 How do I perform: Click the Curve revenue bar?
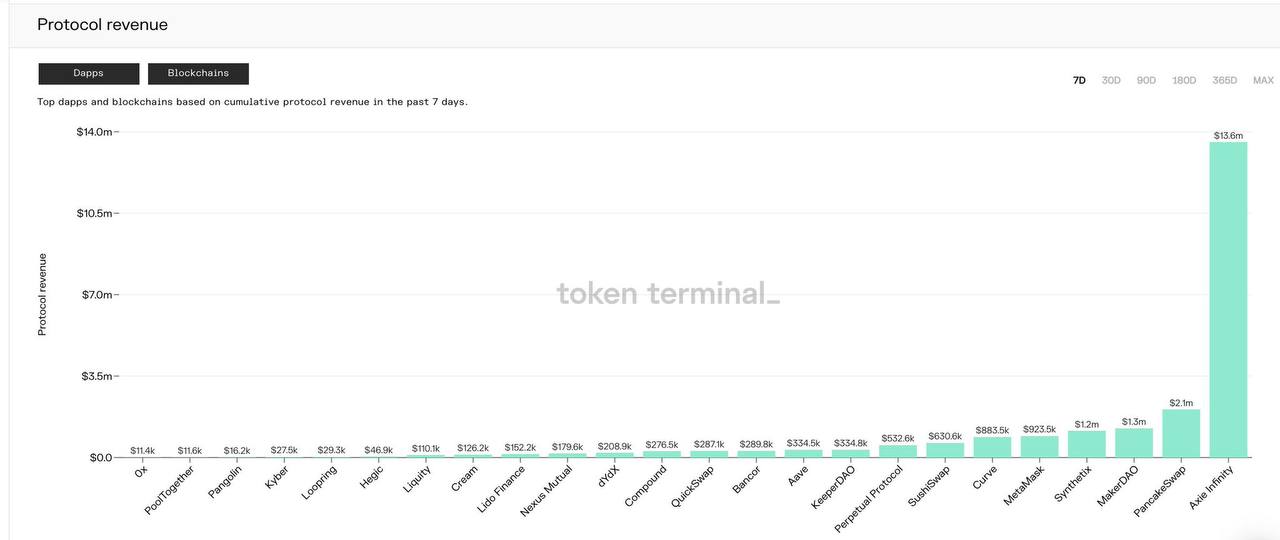pyautogui.click(x=992, y=447)
